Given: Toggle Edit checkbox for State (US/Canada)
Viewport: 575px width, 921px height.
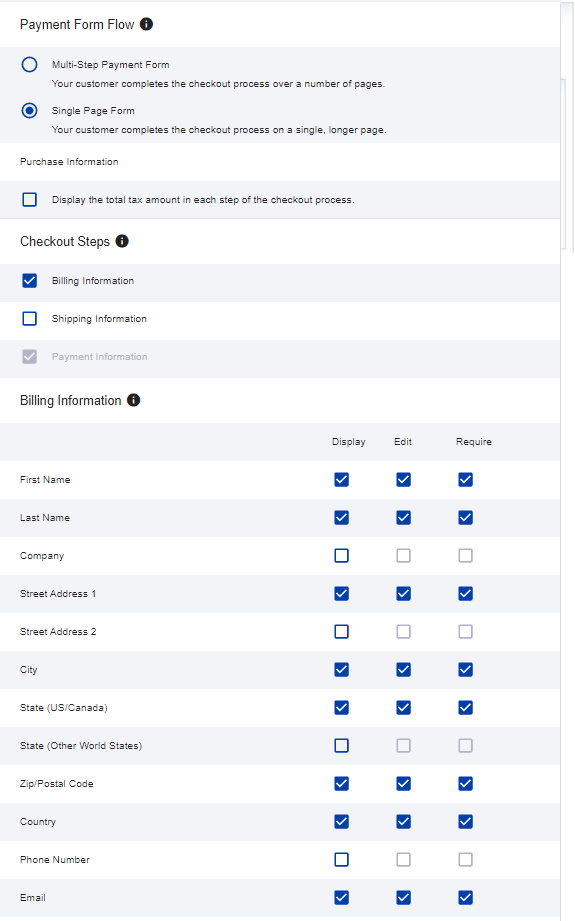Looking at the screenshot, I should click(x=403, y=708).
